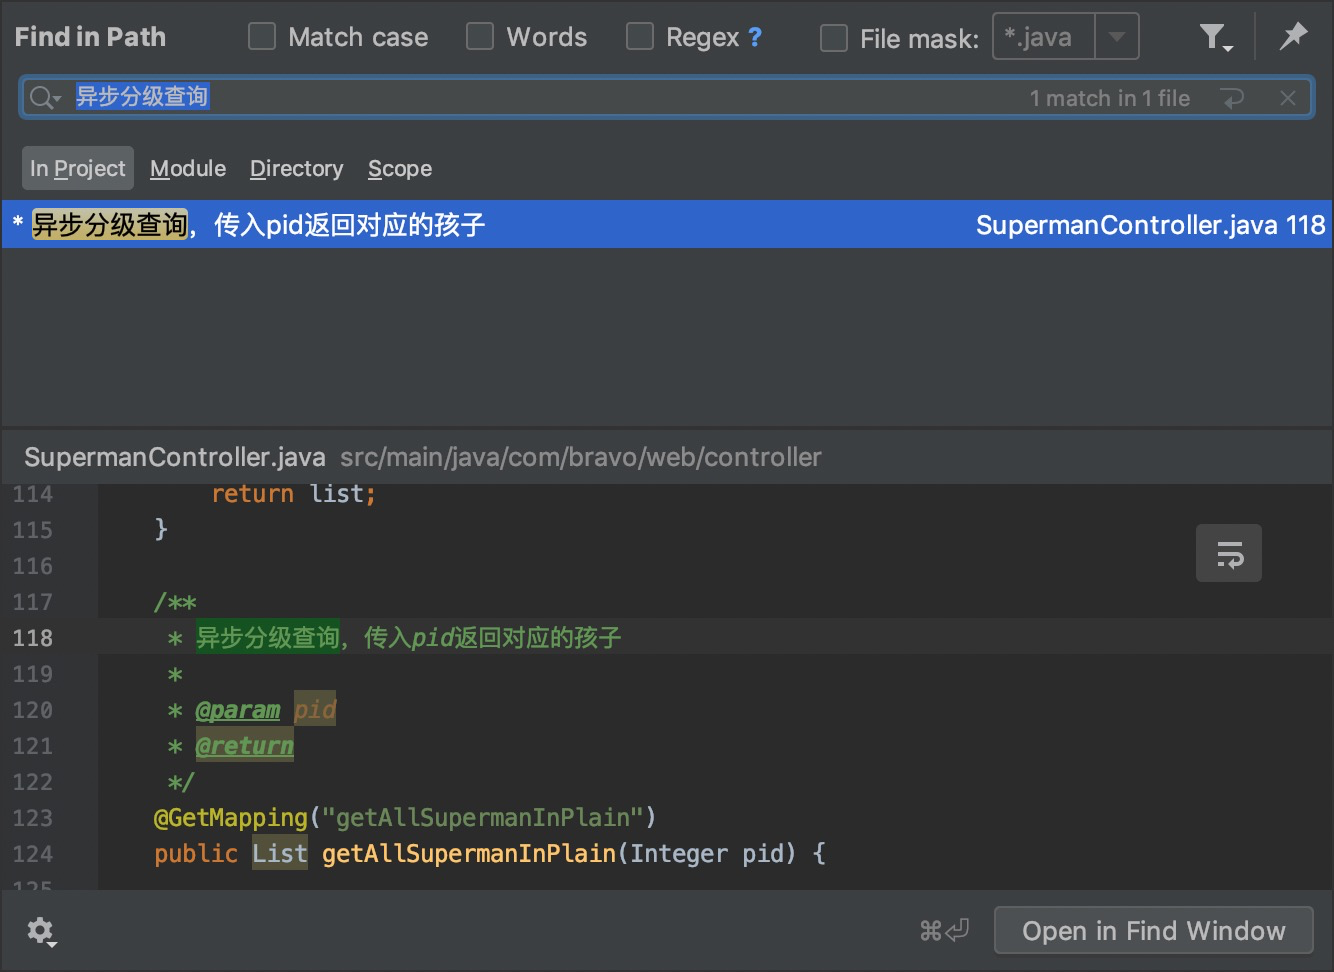
Task: Click the Regex help question mark
Action: [755, 38]
